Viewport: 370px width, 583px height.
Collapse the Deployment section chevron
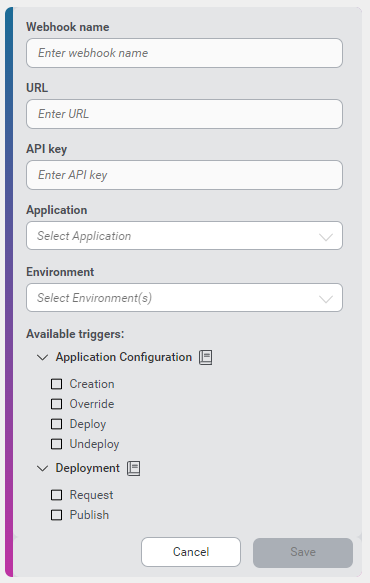point(43,468)
